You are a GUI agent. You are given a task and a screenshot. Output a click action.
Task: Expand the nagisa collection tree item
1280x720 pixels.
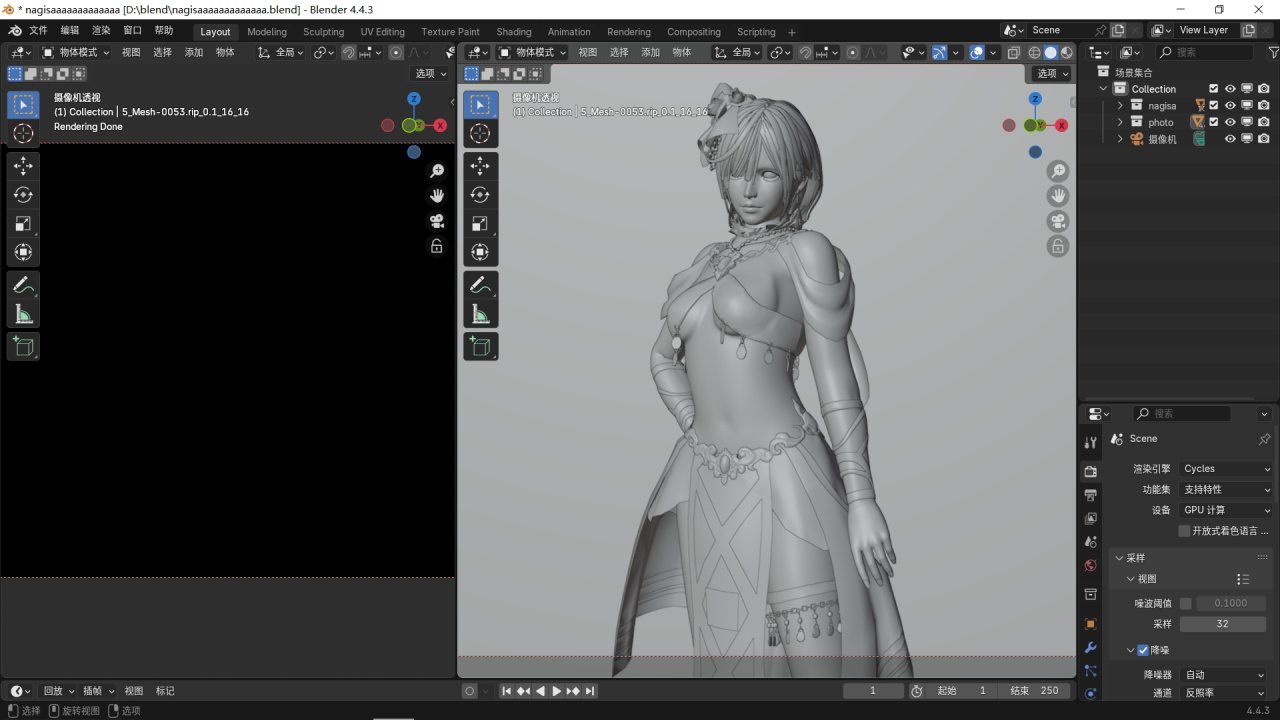tap(1120, 105)
